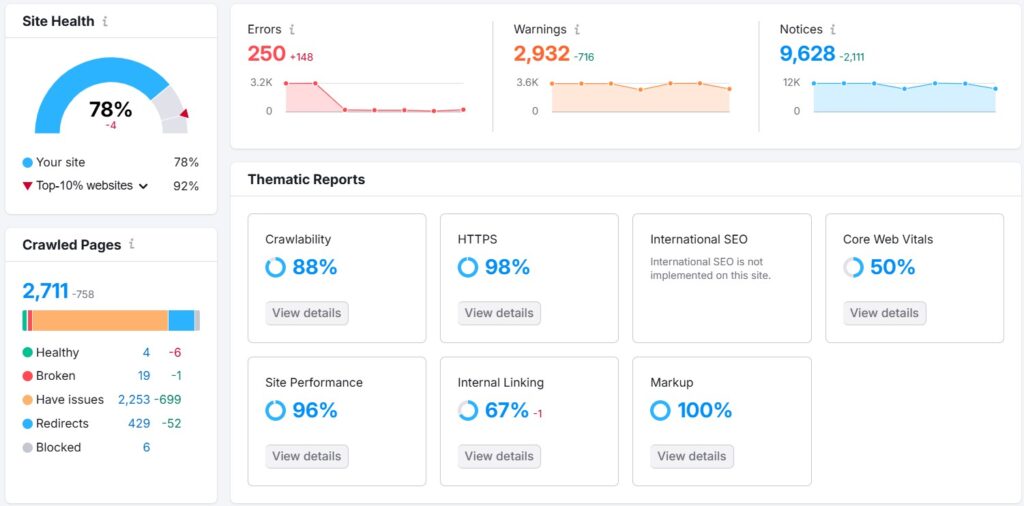Click the Have issues count 2,253
The height and width of the screenshot is (506, 1024).
click(134, 400)
